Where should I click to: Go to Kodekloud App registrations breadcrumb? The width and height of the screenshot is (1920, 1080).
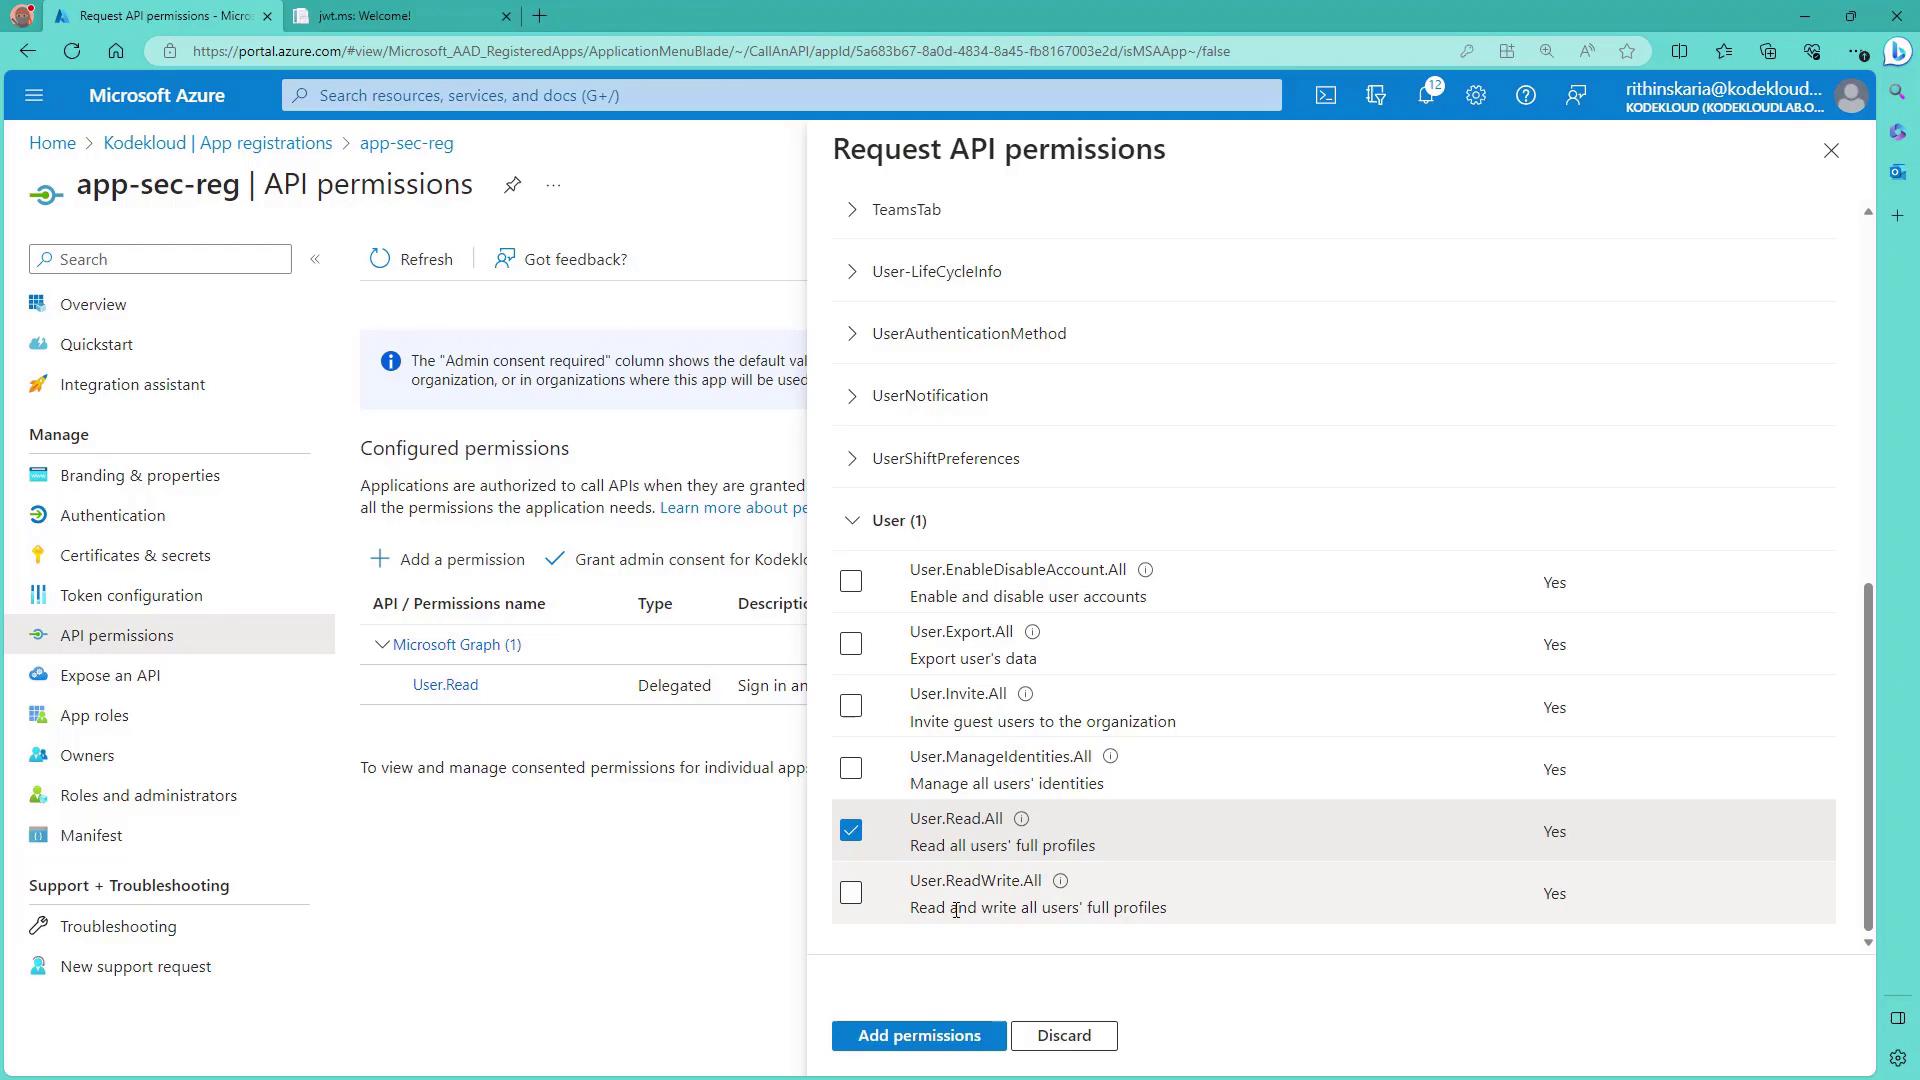[218, 144]
